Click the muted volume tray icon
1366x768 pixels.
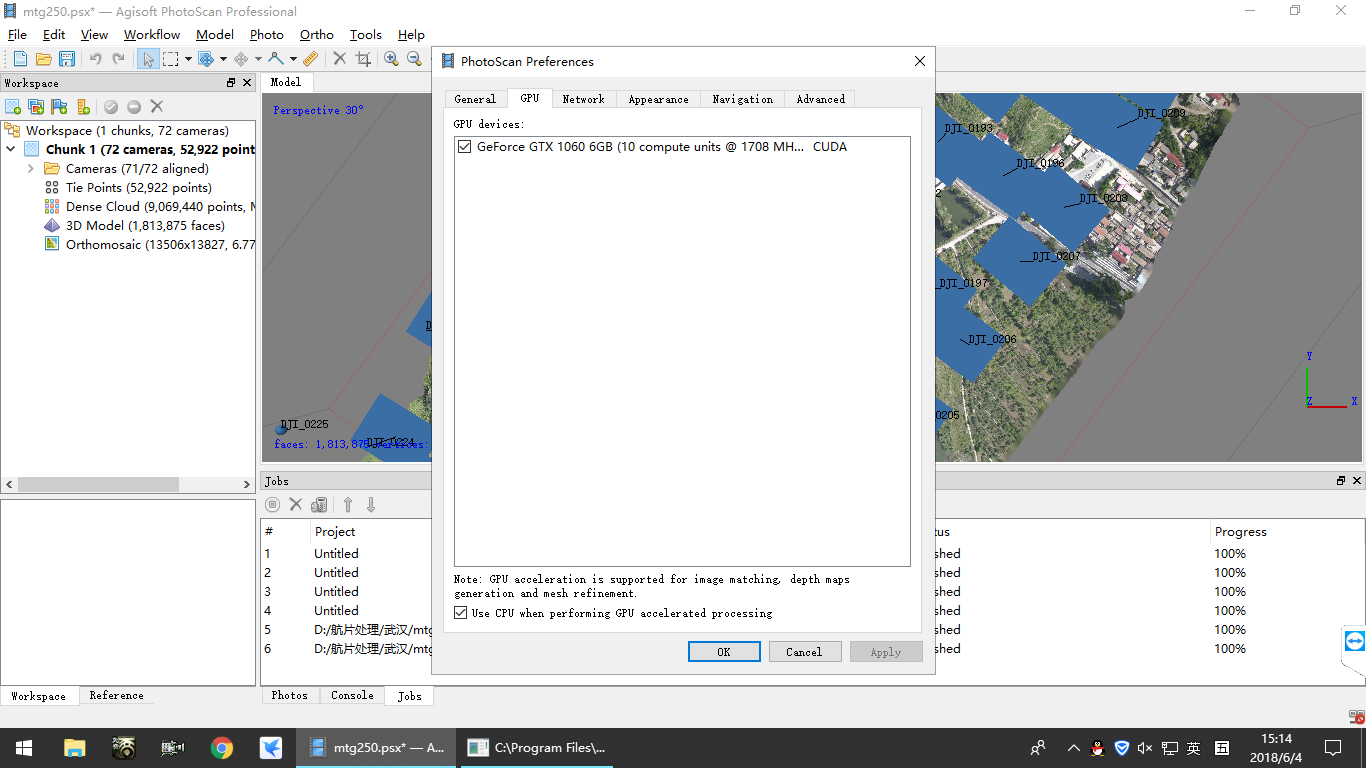click(x=1145, y=748)
